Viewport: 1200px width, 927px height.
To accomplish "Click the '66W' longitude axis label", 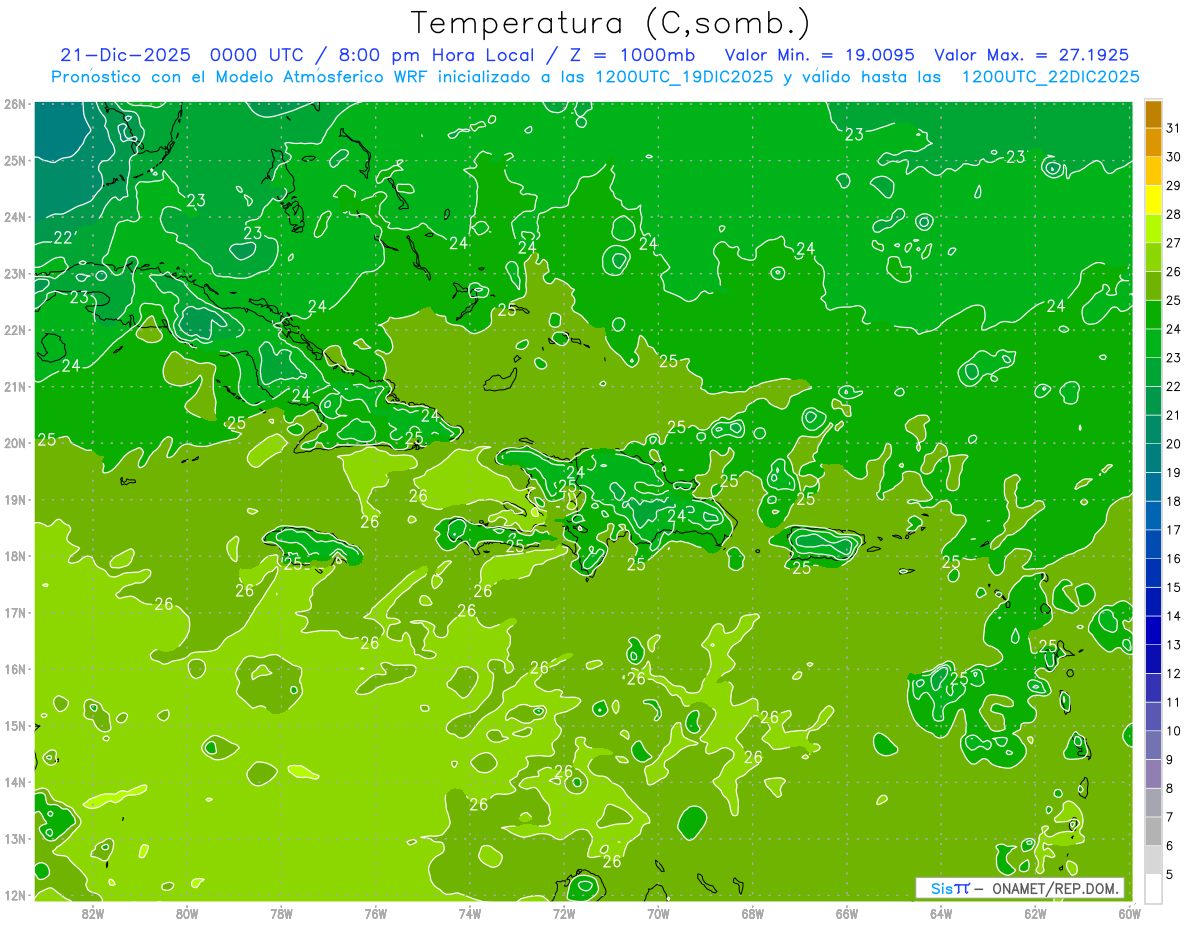I will [847, 914].
